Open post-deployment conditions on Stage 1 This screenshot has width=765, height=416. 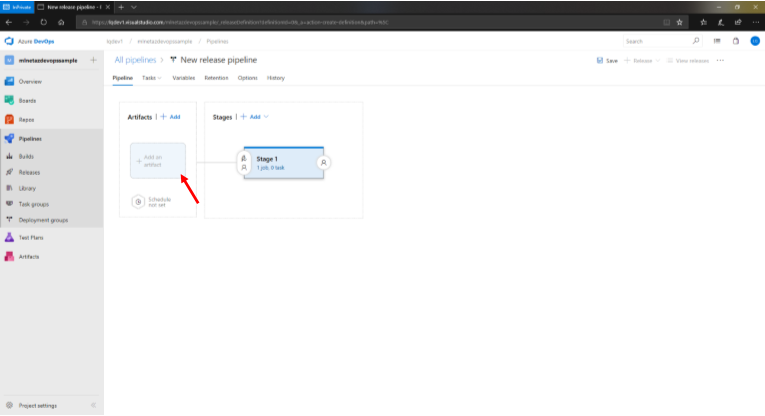pos(324,162)
